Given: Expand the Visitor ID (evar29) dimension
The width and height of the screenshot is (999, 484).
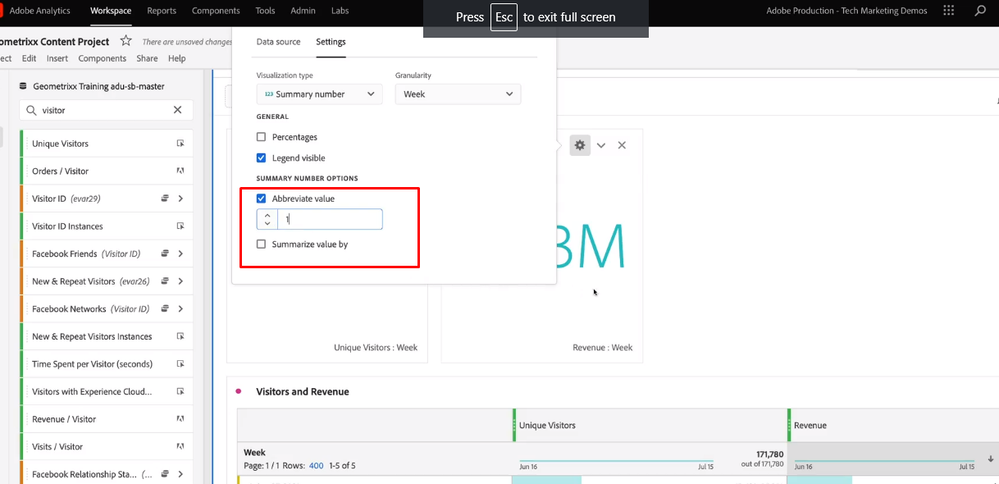Looking at the screenshot, I should pos(180,199).
